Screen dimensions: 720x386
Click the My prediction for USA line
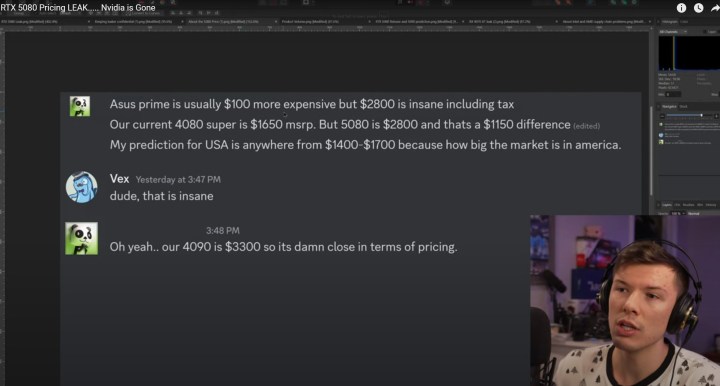point(365,145)
